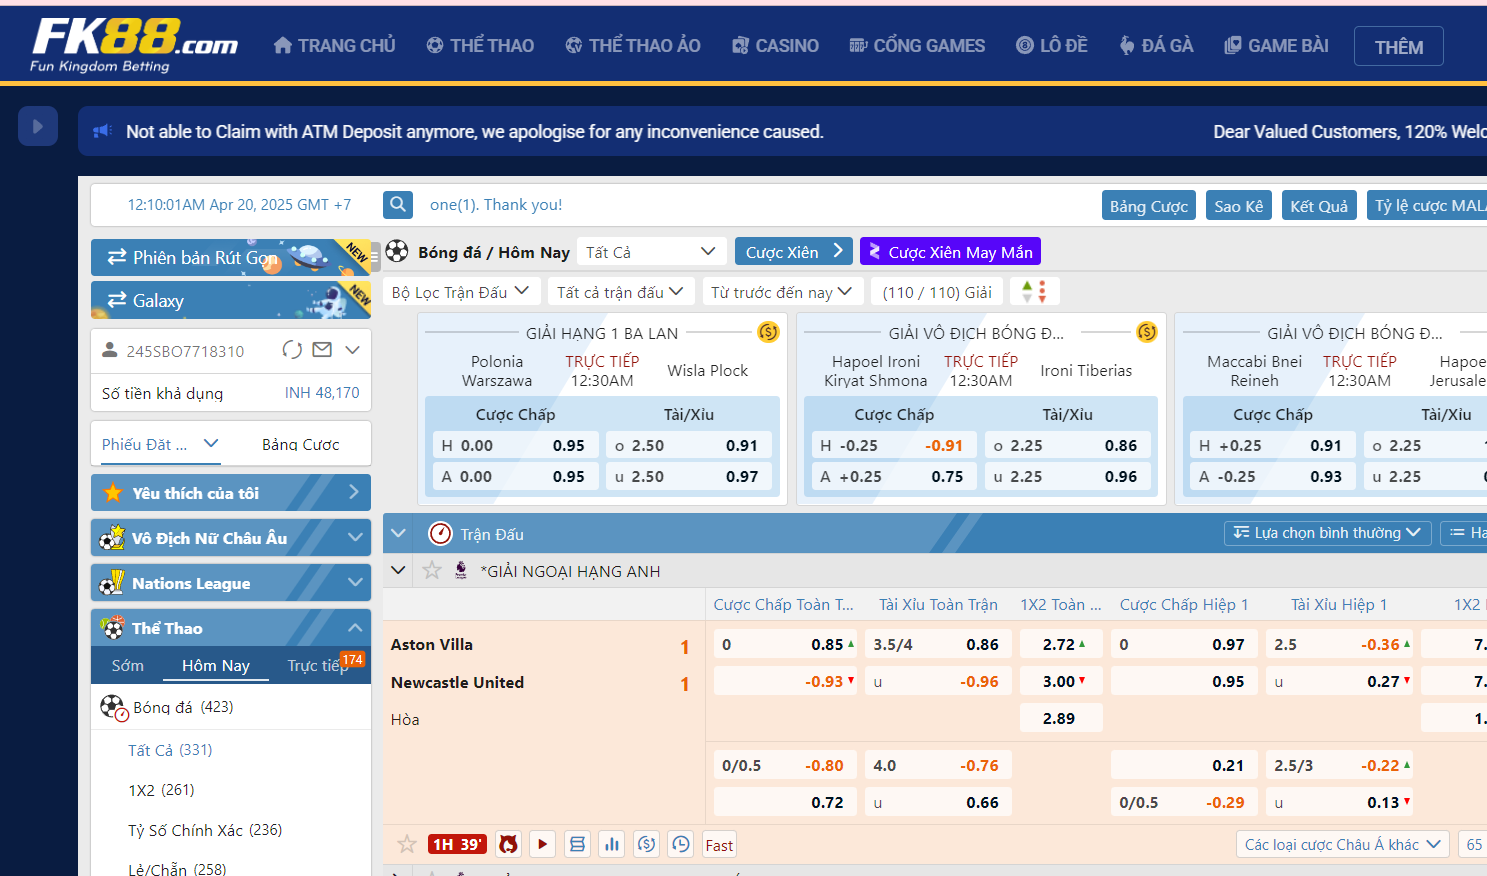Click the match cash-out dollar icon

647,844
